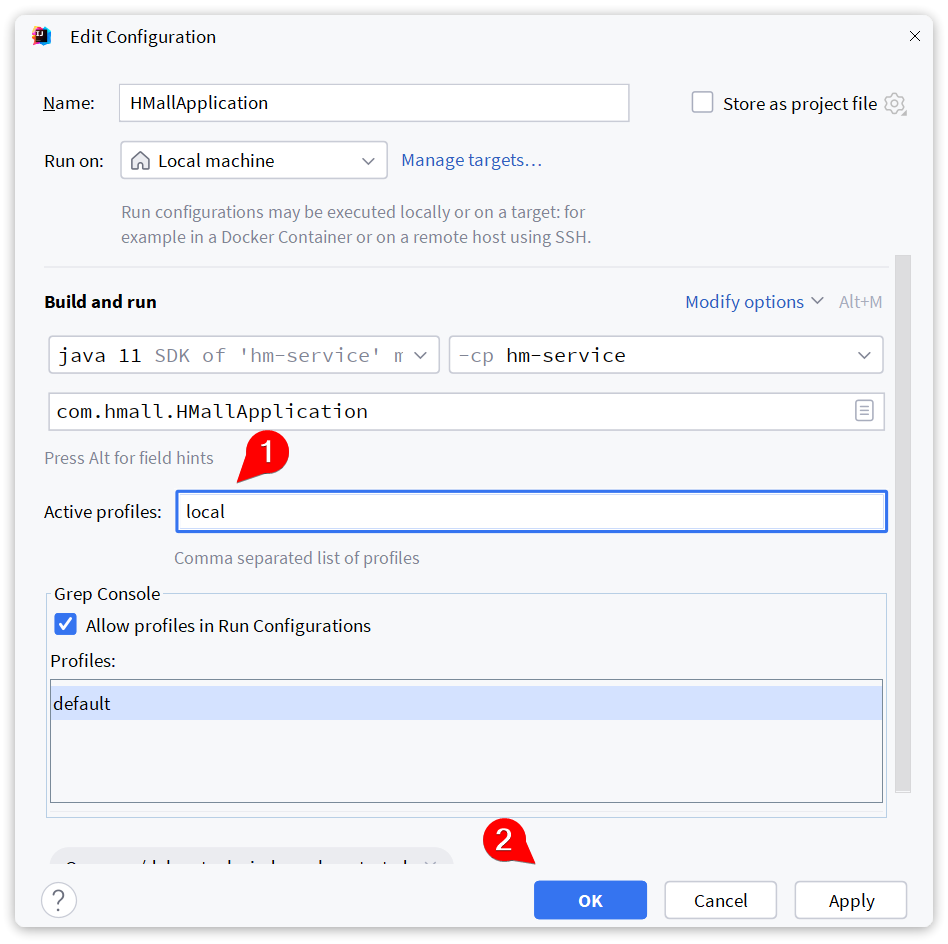Open help with the question mark button
948x944 pixels.
point(59,899)
